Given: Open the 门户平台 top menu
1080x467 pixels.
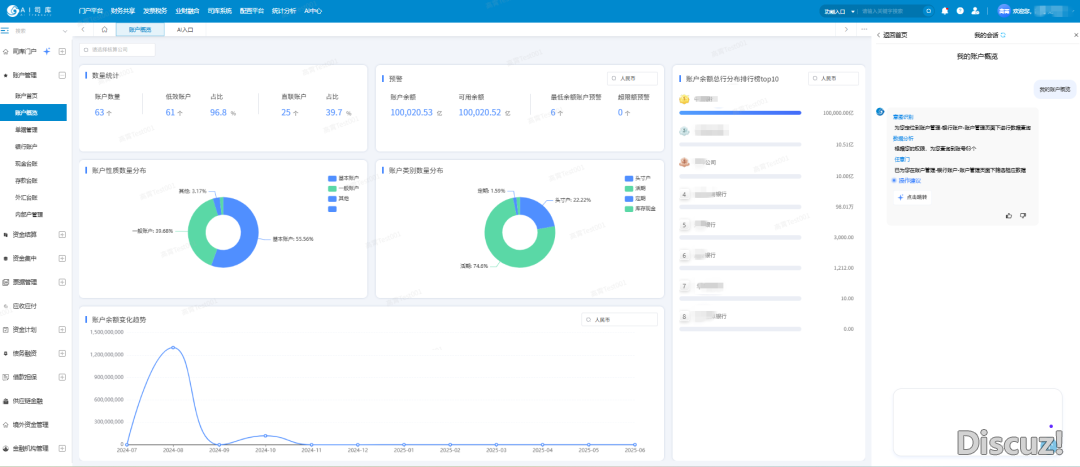Looking at the screenshot, I should [91, 11].
